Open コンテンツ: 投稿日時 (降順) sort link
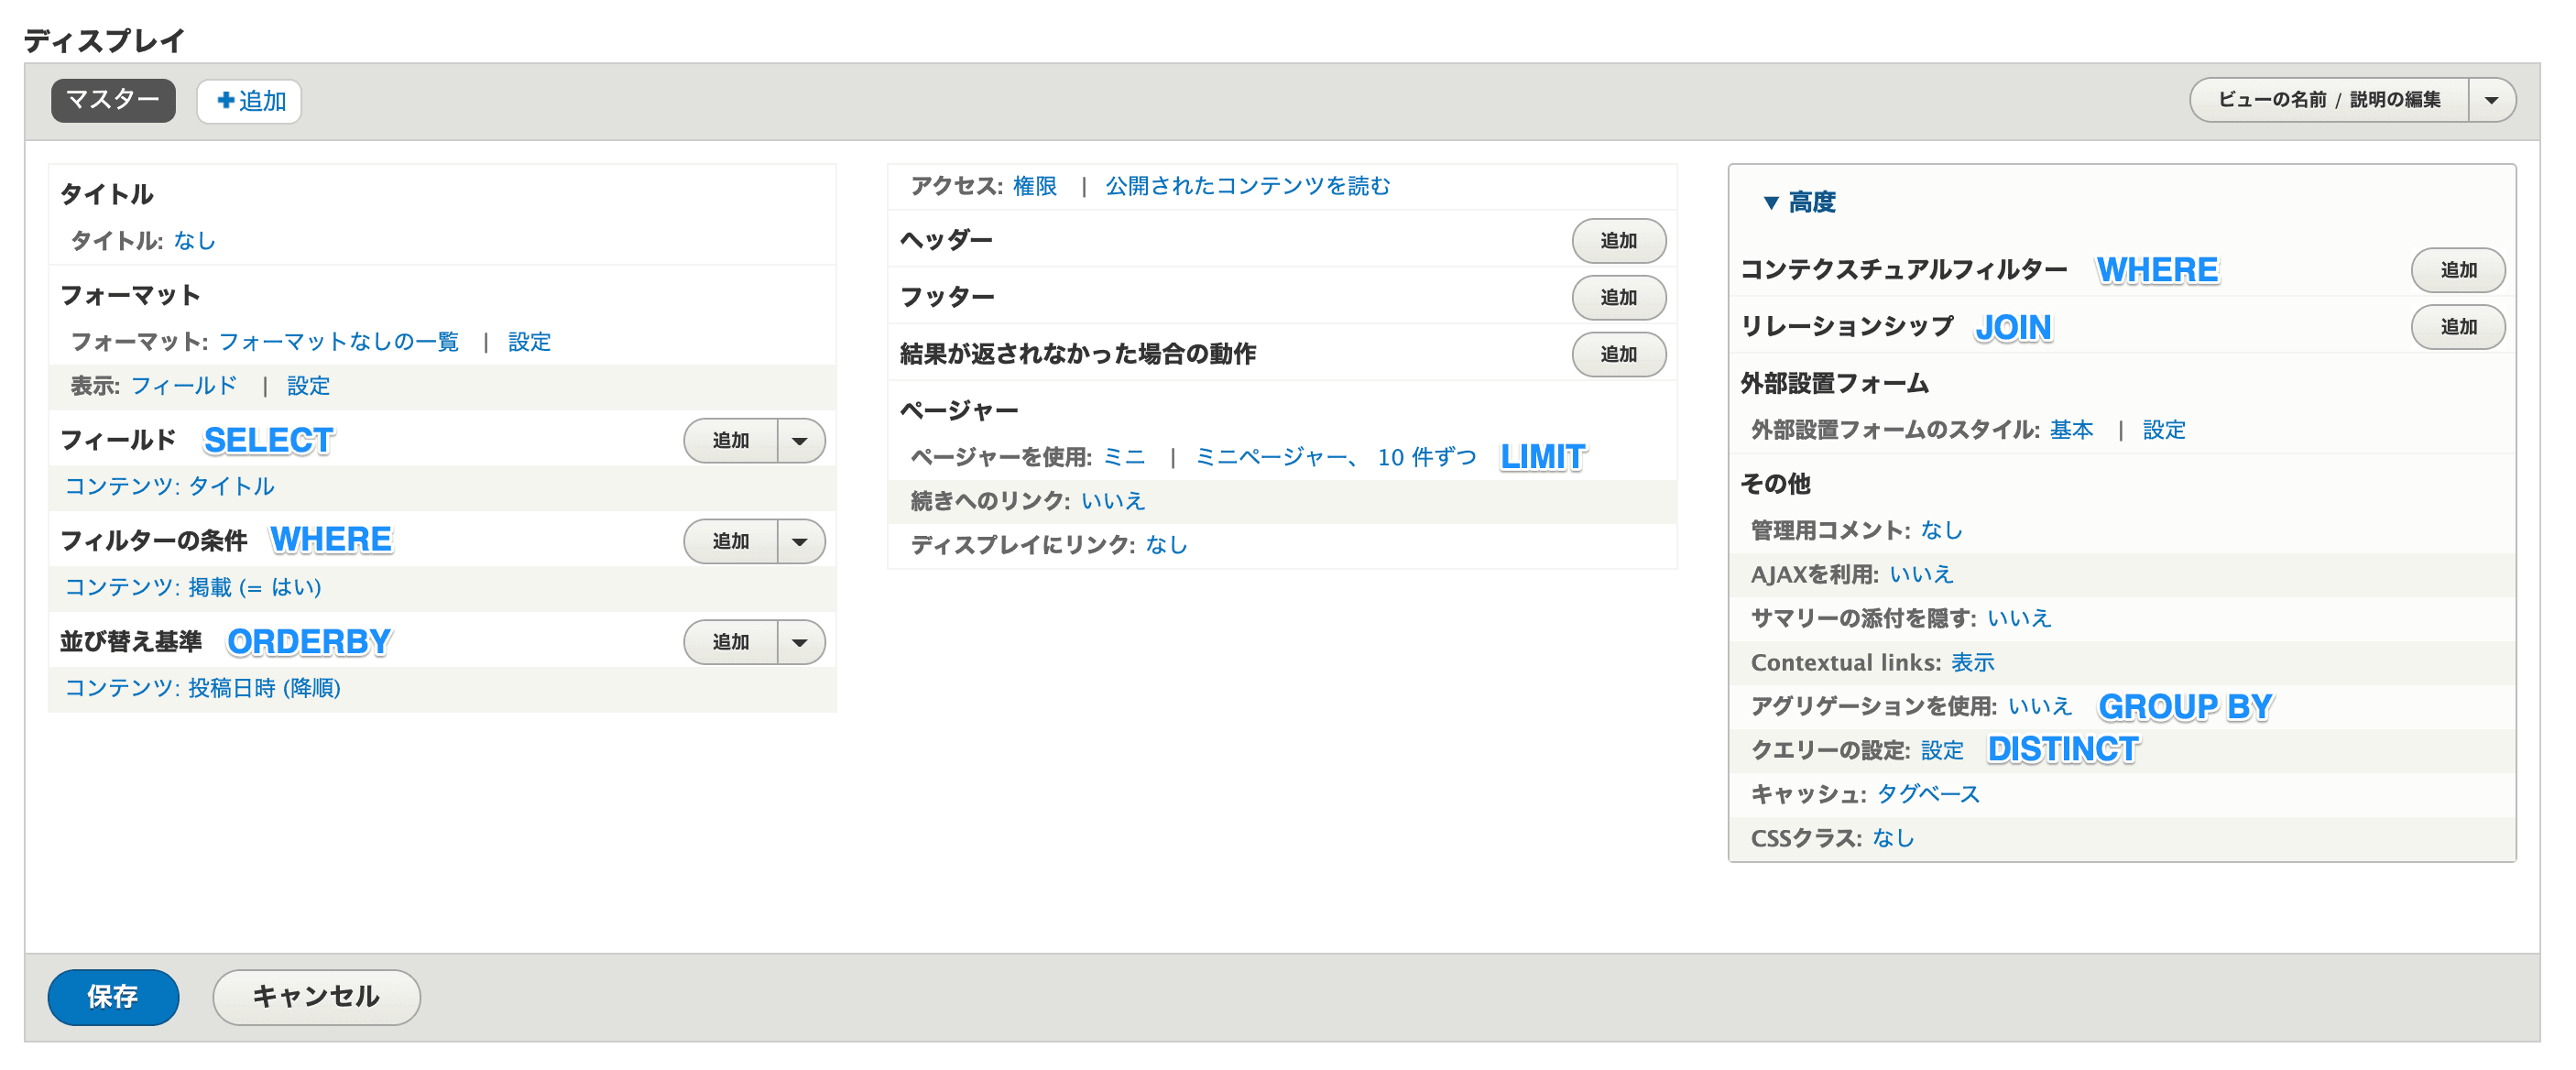 pos(202,688)
